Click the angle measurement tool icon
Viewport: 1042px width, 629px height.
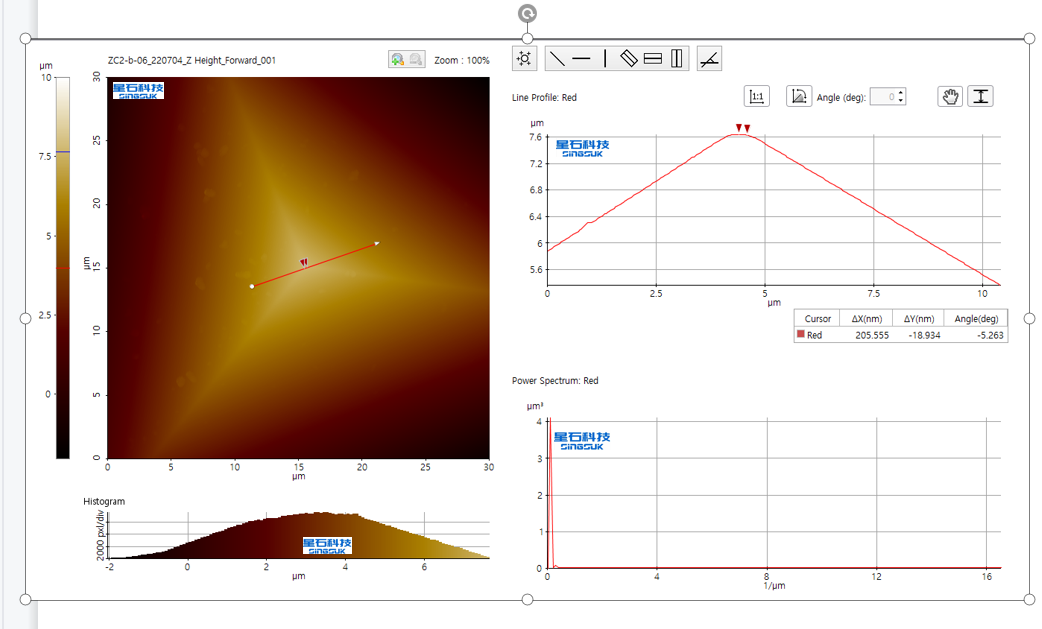709,58
